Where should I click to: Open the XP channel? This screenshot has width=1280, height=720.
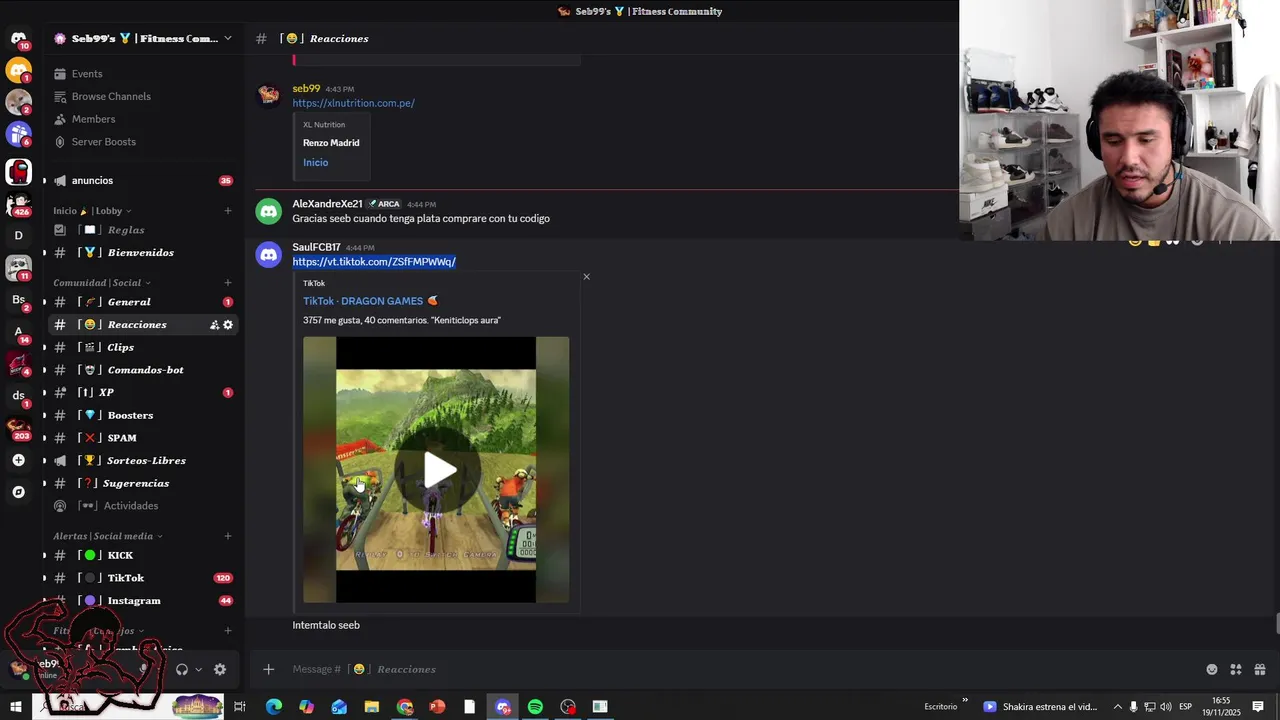pos(106,393)
